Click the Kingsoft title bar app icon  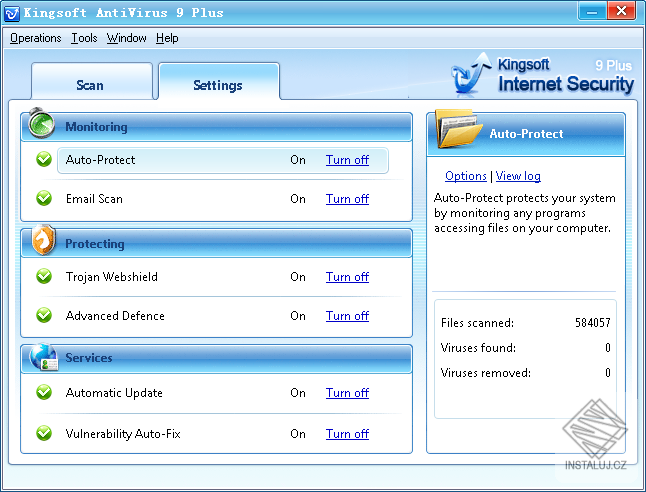(12, 13)
